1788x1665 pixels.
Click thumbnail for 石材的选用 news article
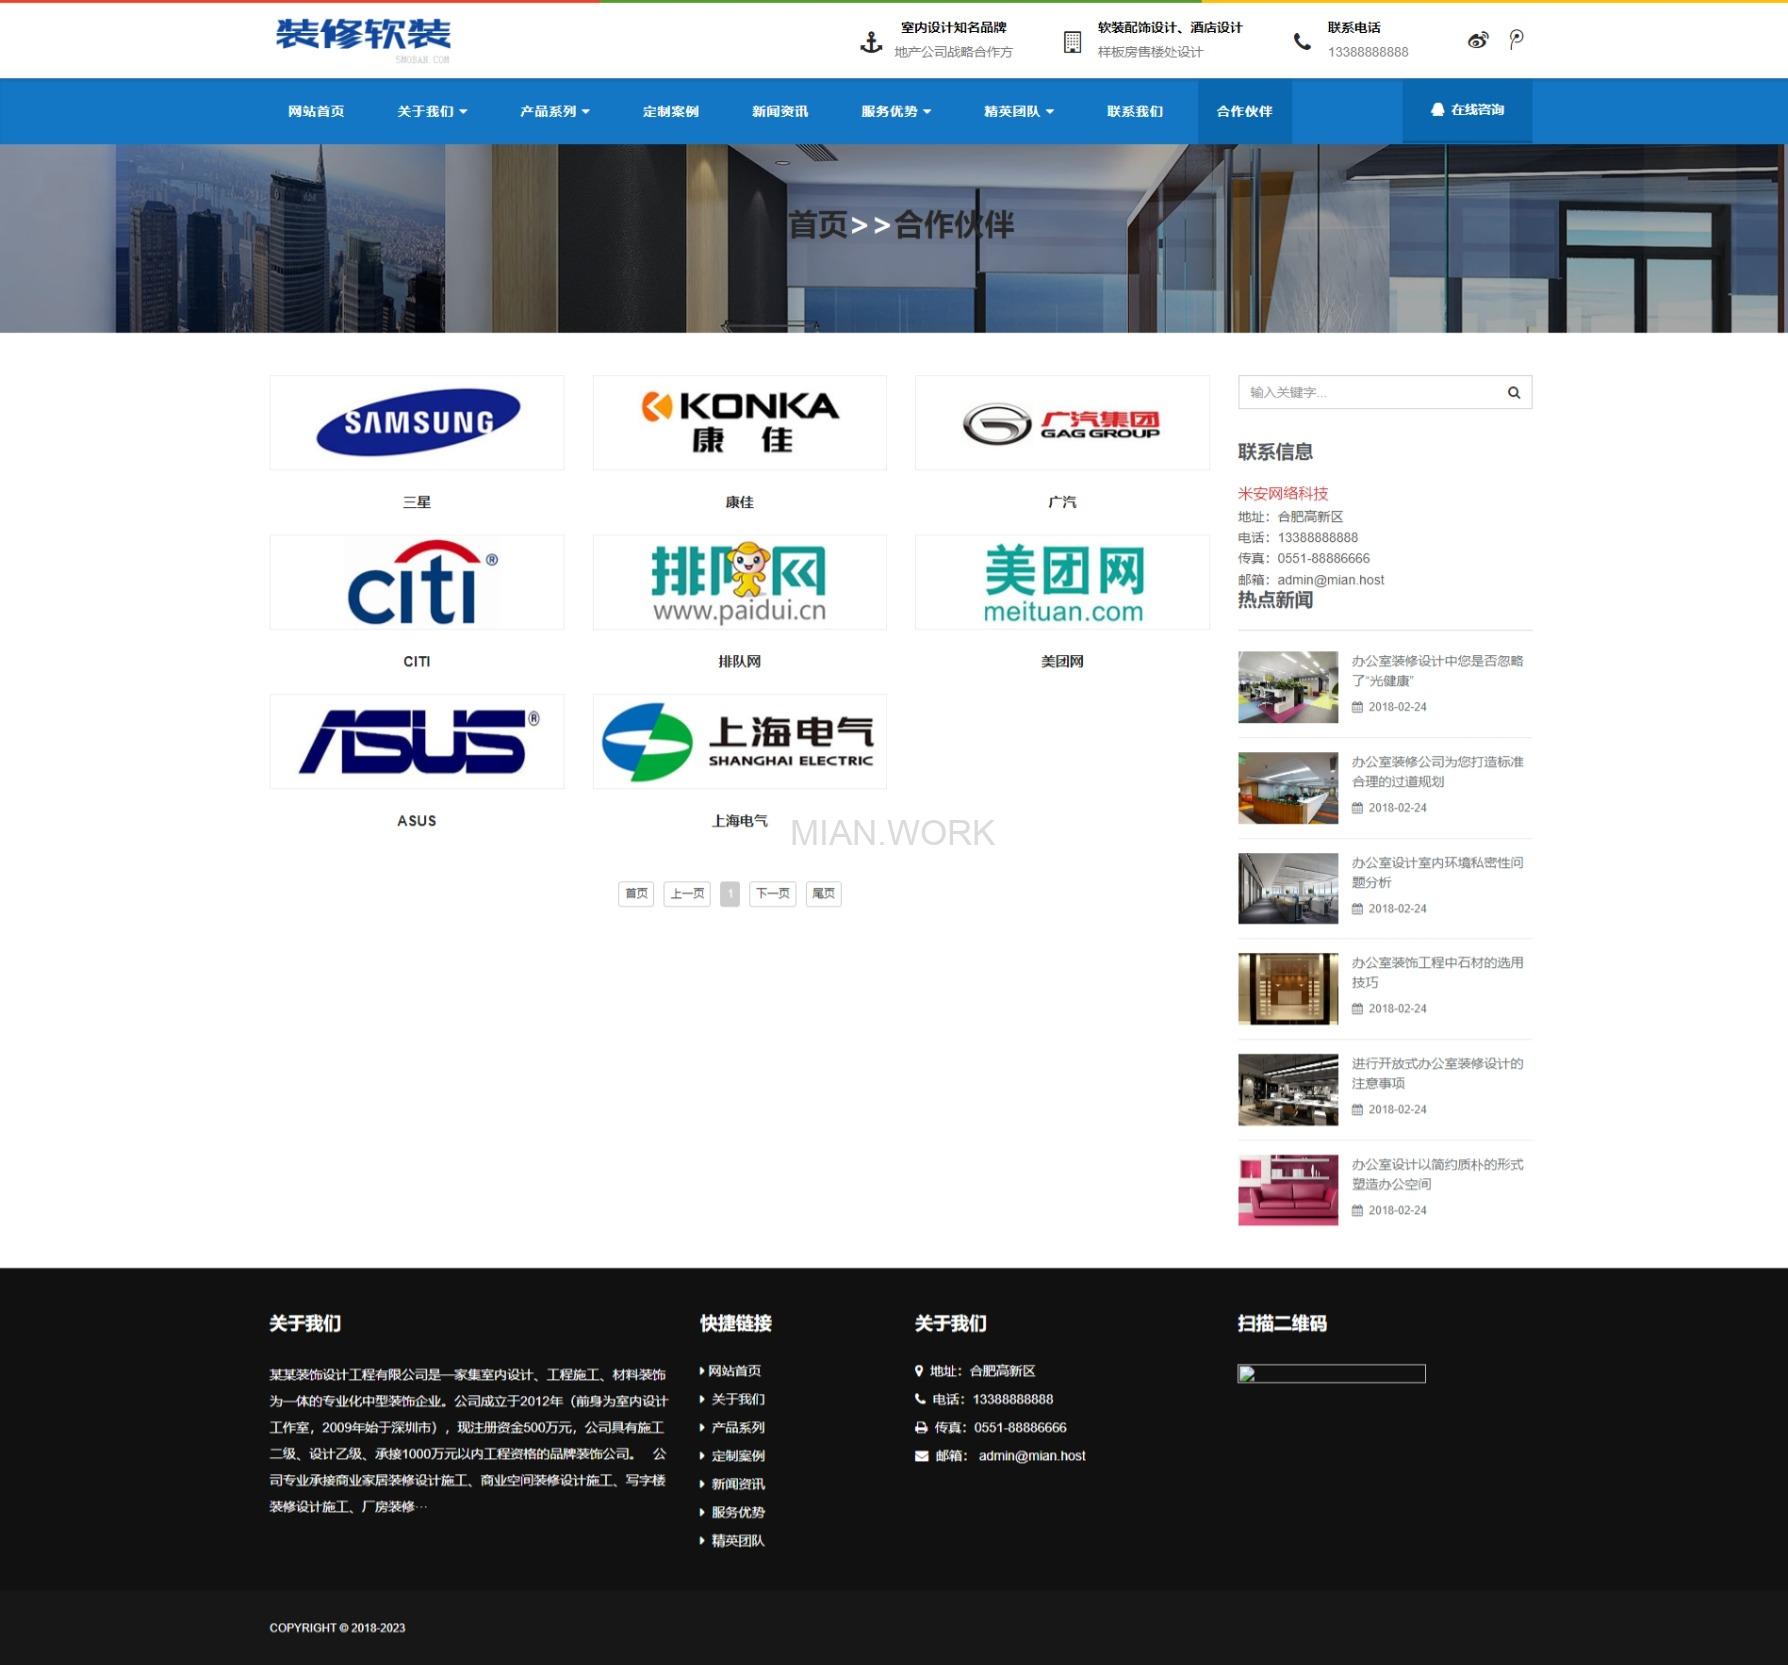[1288, 989]
